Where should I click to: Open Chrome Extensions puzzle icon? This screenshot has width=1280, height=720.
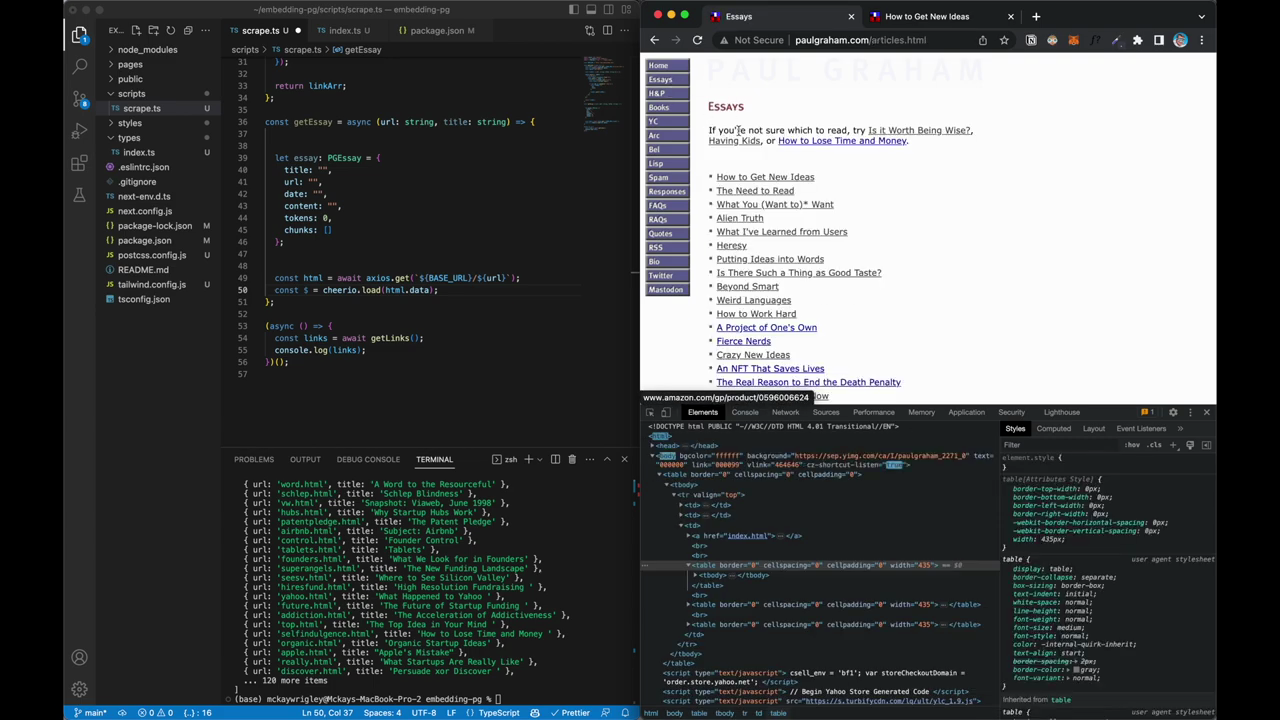coord(1137,40)
